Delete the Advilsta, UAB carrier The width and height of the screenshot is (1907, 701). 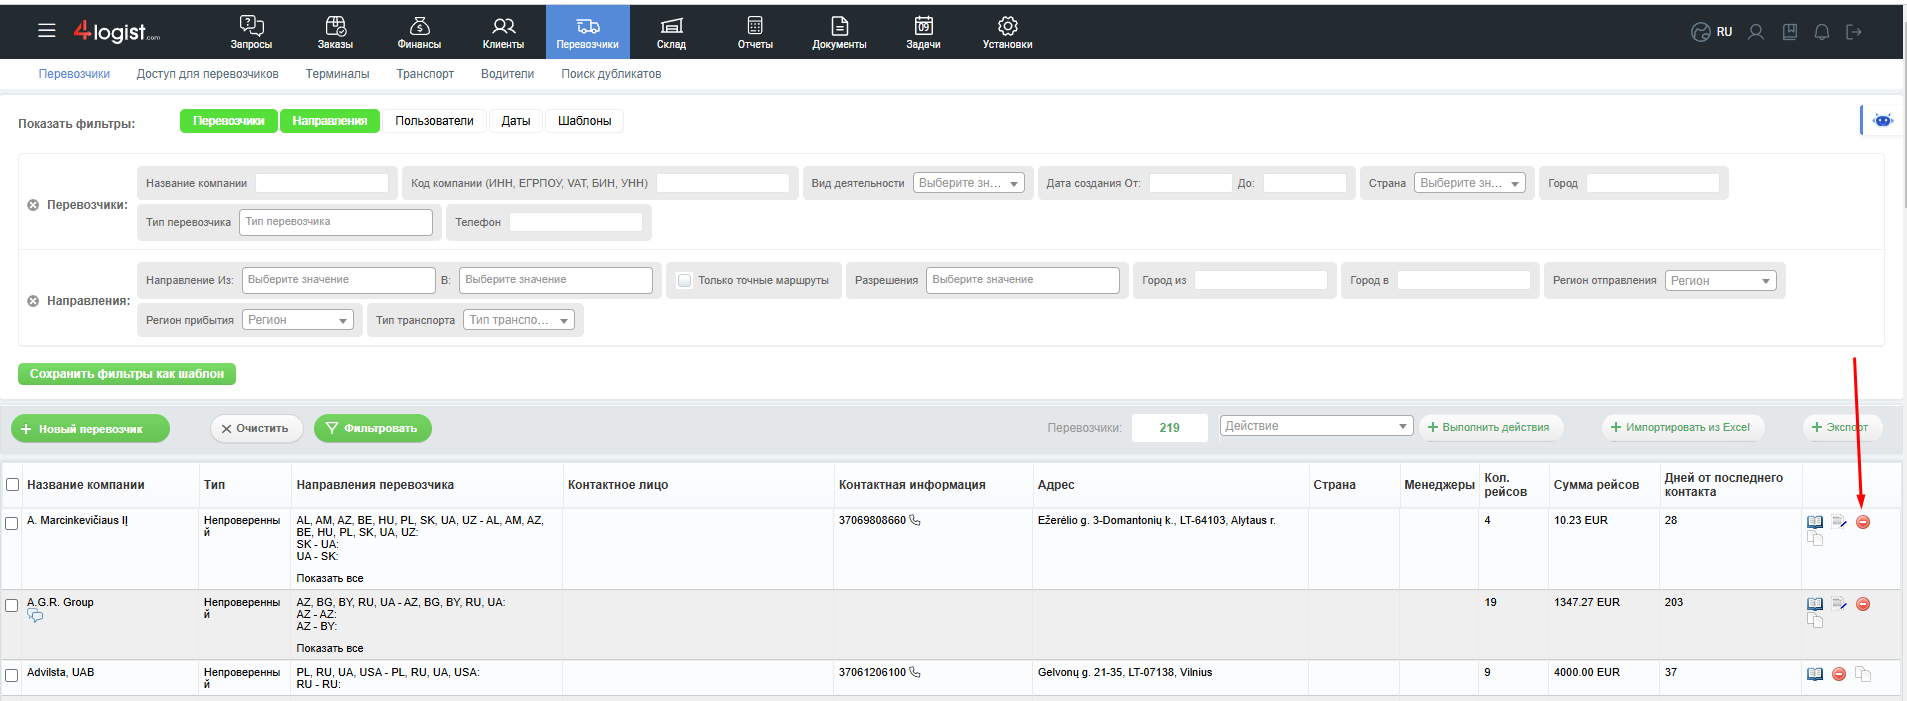coord(1839,674)
